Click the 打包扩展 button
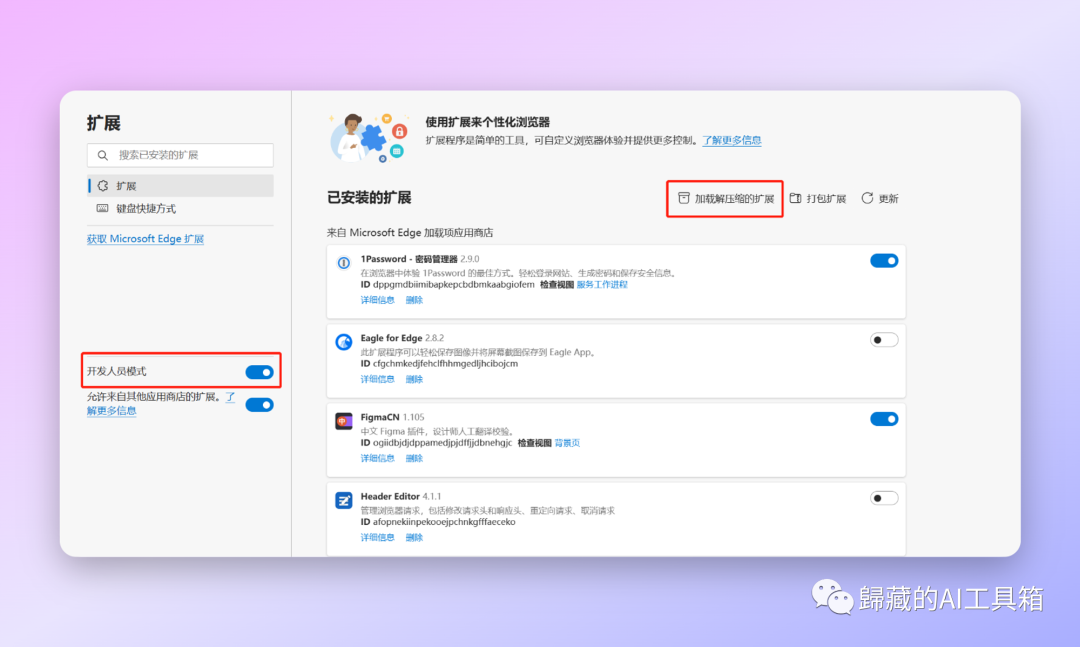The image size is (1080, 647). point(818,198)
